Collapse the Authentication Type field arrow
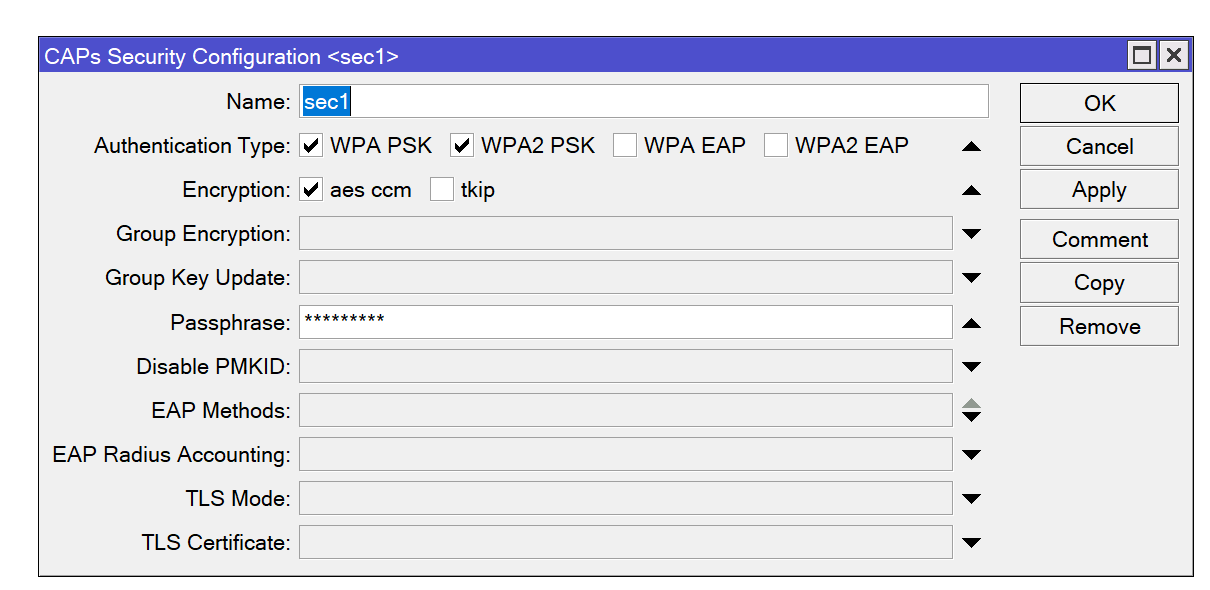Viewport: 1210px width, 590px height. 971,147
